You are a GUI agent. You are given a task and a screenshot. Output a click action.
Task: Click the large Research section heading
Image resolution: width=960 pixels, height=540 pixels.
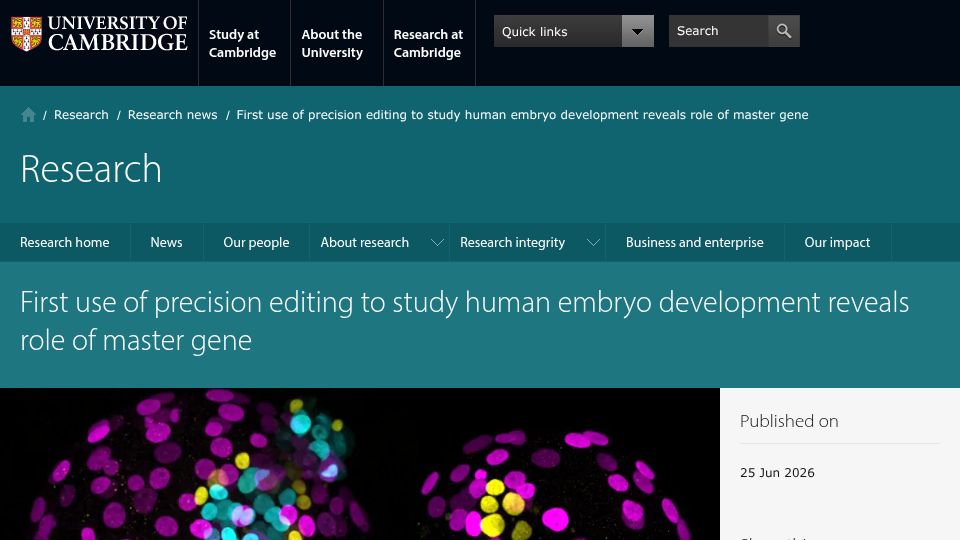(x=91, y=169)
